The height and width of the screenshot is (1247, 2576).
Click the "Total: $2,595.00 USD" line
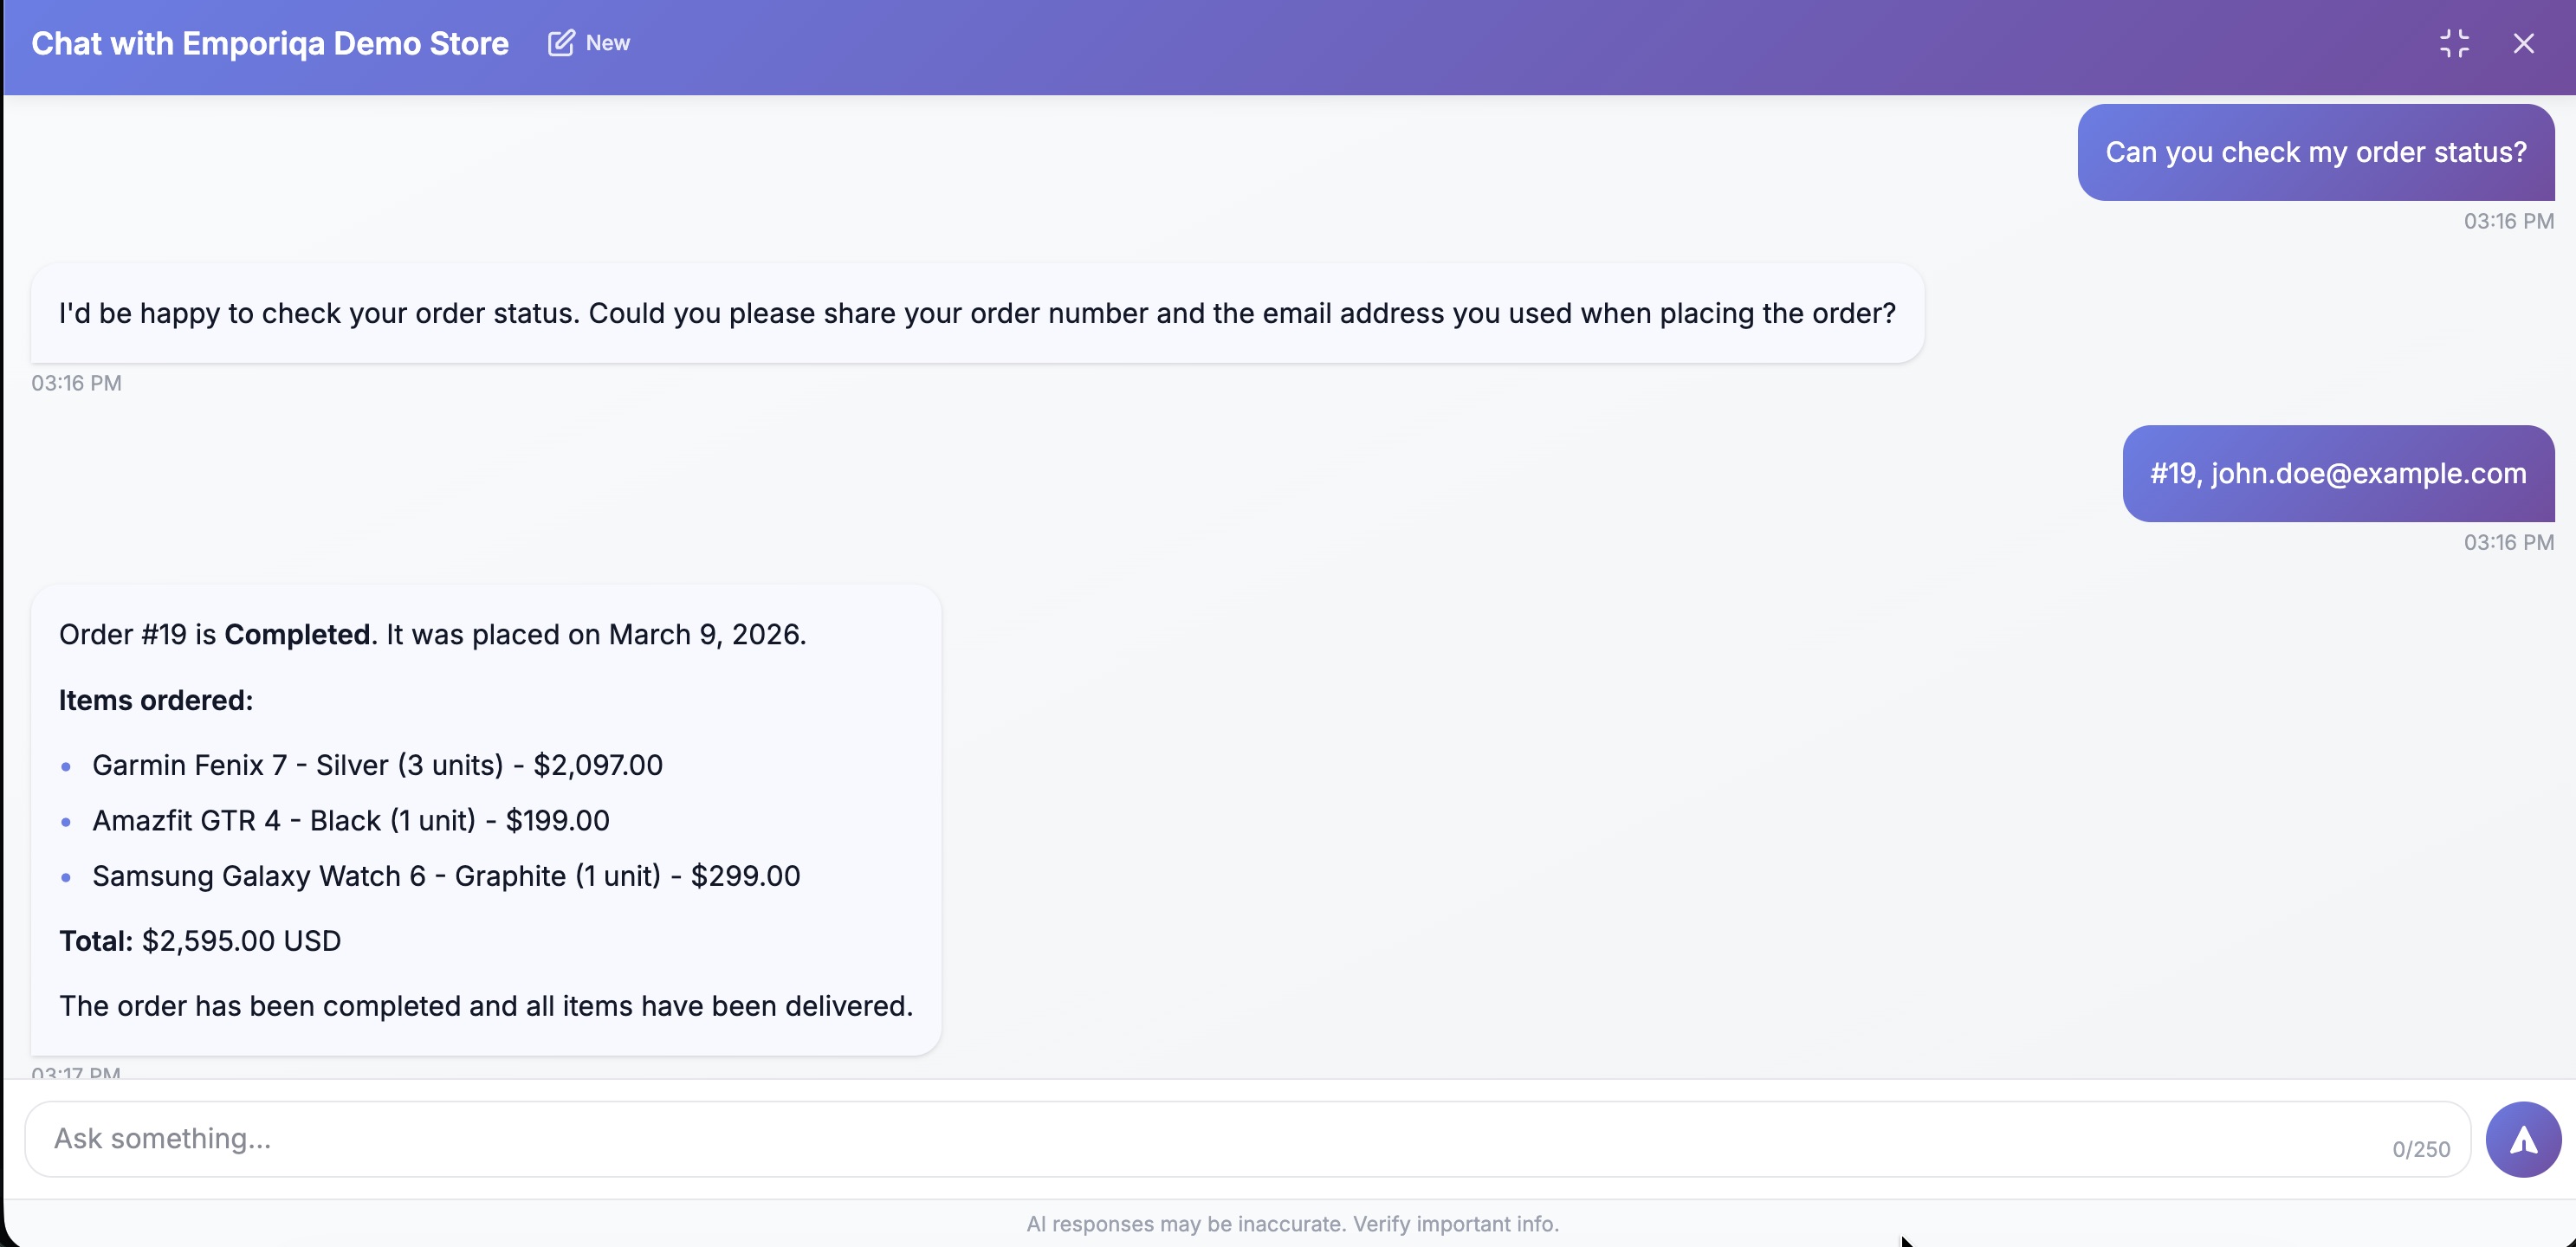(x=200, y=941)
